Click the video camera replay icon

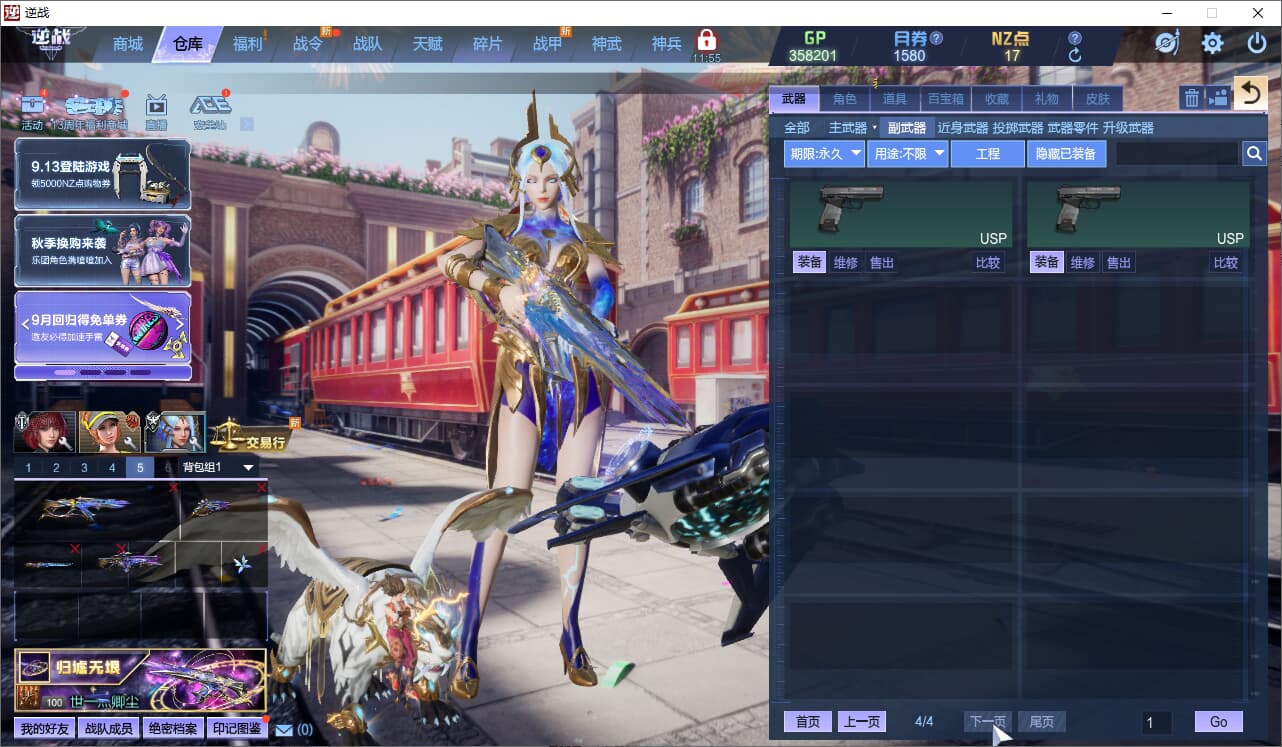click(x=1218, y=98)
